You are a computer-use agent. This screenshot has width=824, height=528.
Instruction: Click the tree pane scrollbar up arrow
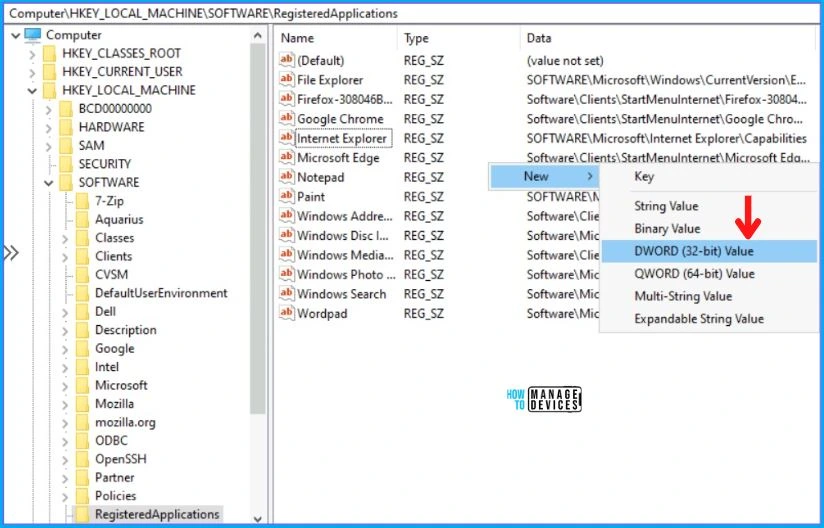point(258,36)
